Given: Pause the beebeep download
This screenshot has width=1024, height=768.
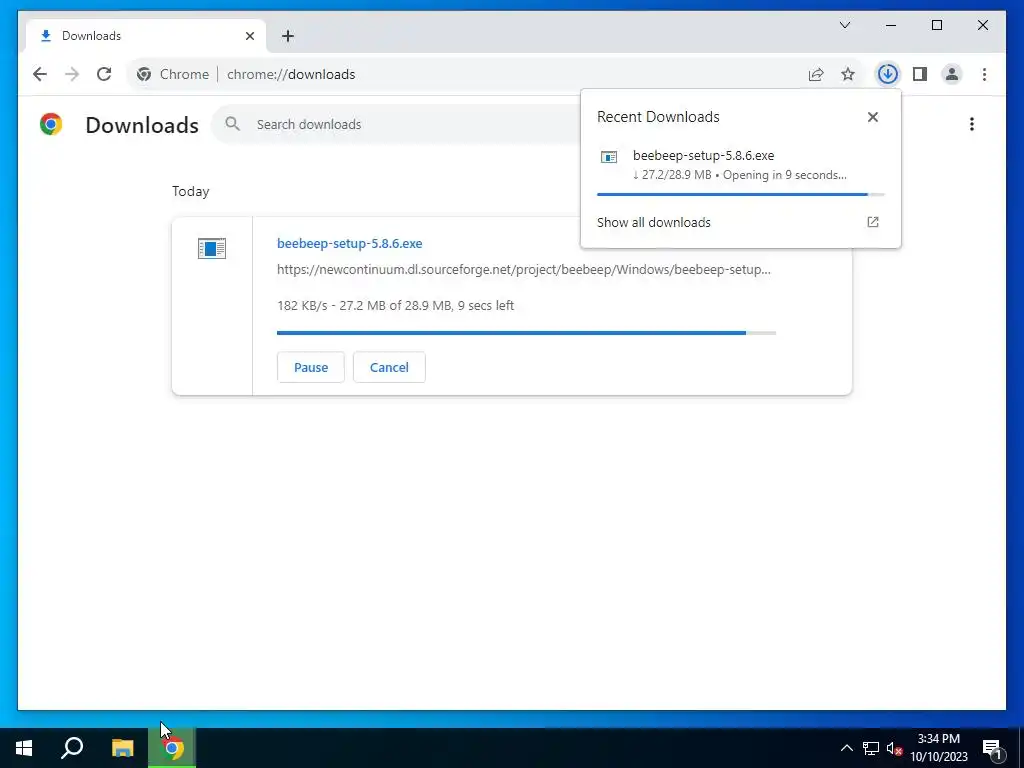Looking at the screenshot, I should [311, 367].
